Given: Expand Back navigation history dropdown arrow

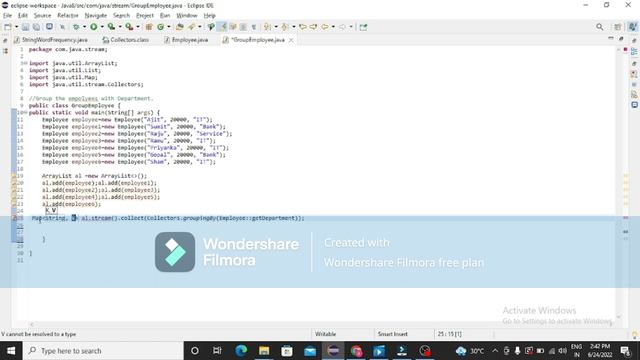Looking at the screenshot, I should pos(333,27).
